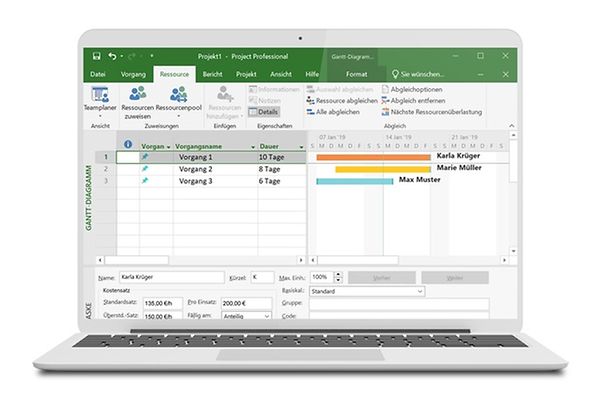The height and width of the screenshot is (400, 601).
Task: Click the Name field containing Karla Krüger
Action: 170,277
